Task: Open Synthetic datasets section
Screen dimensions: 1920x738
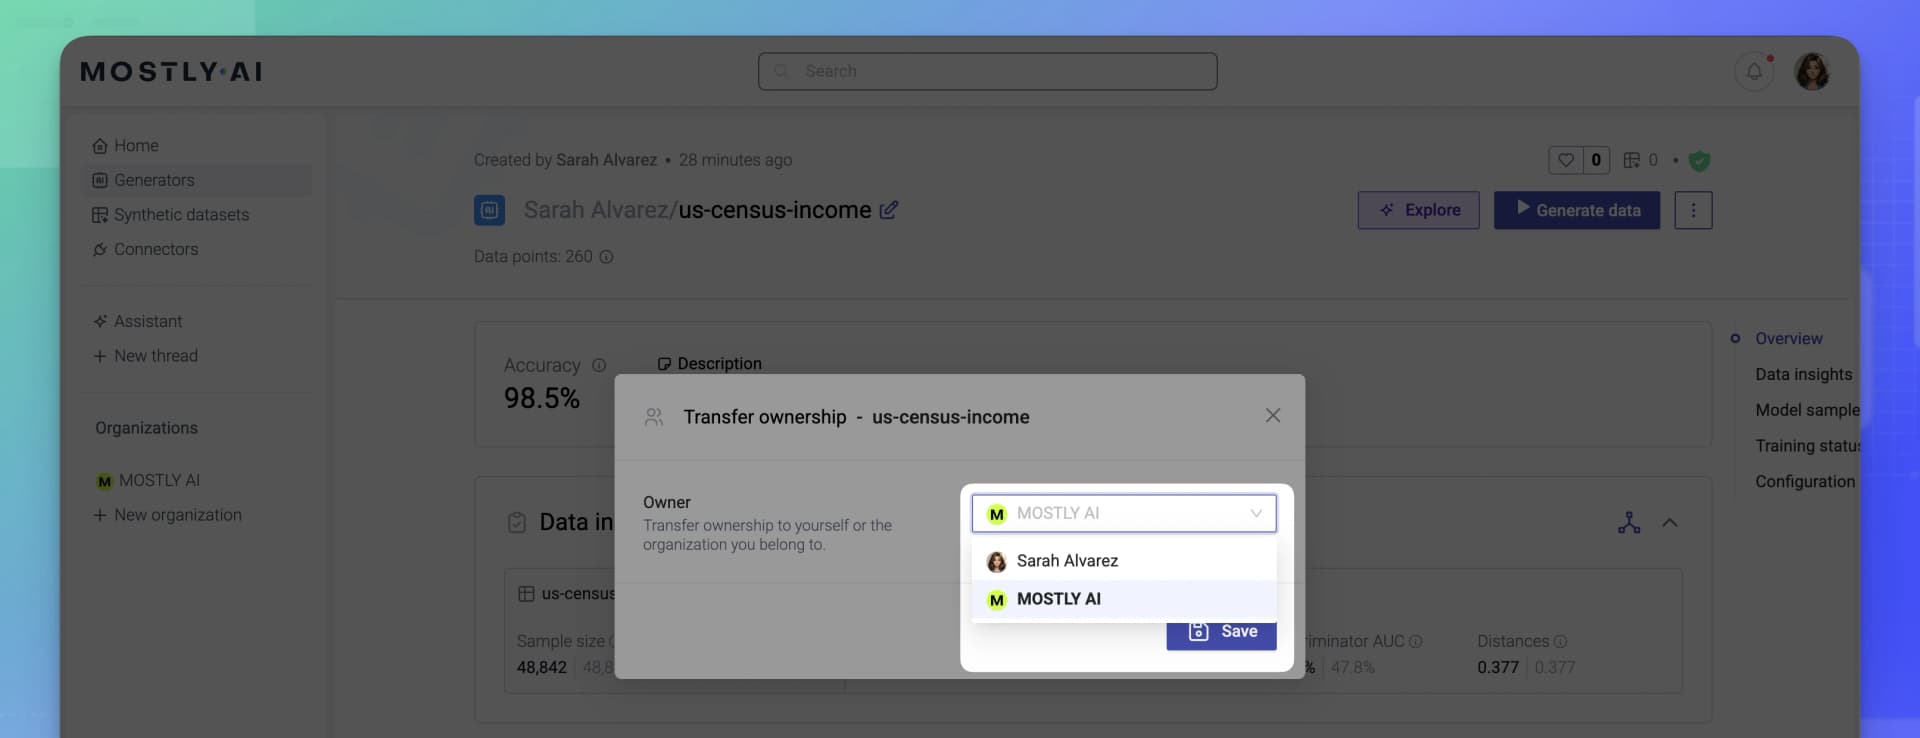Action: tap(171, 214)
